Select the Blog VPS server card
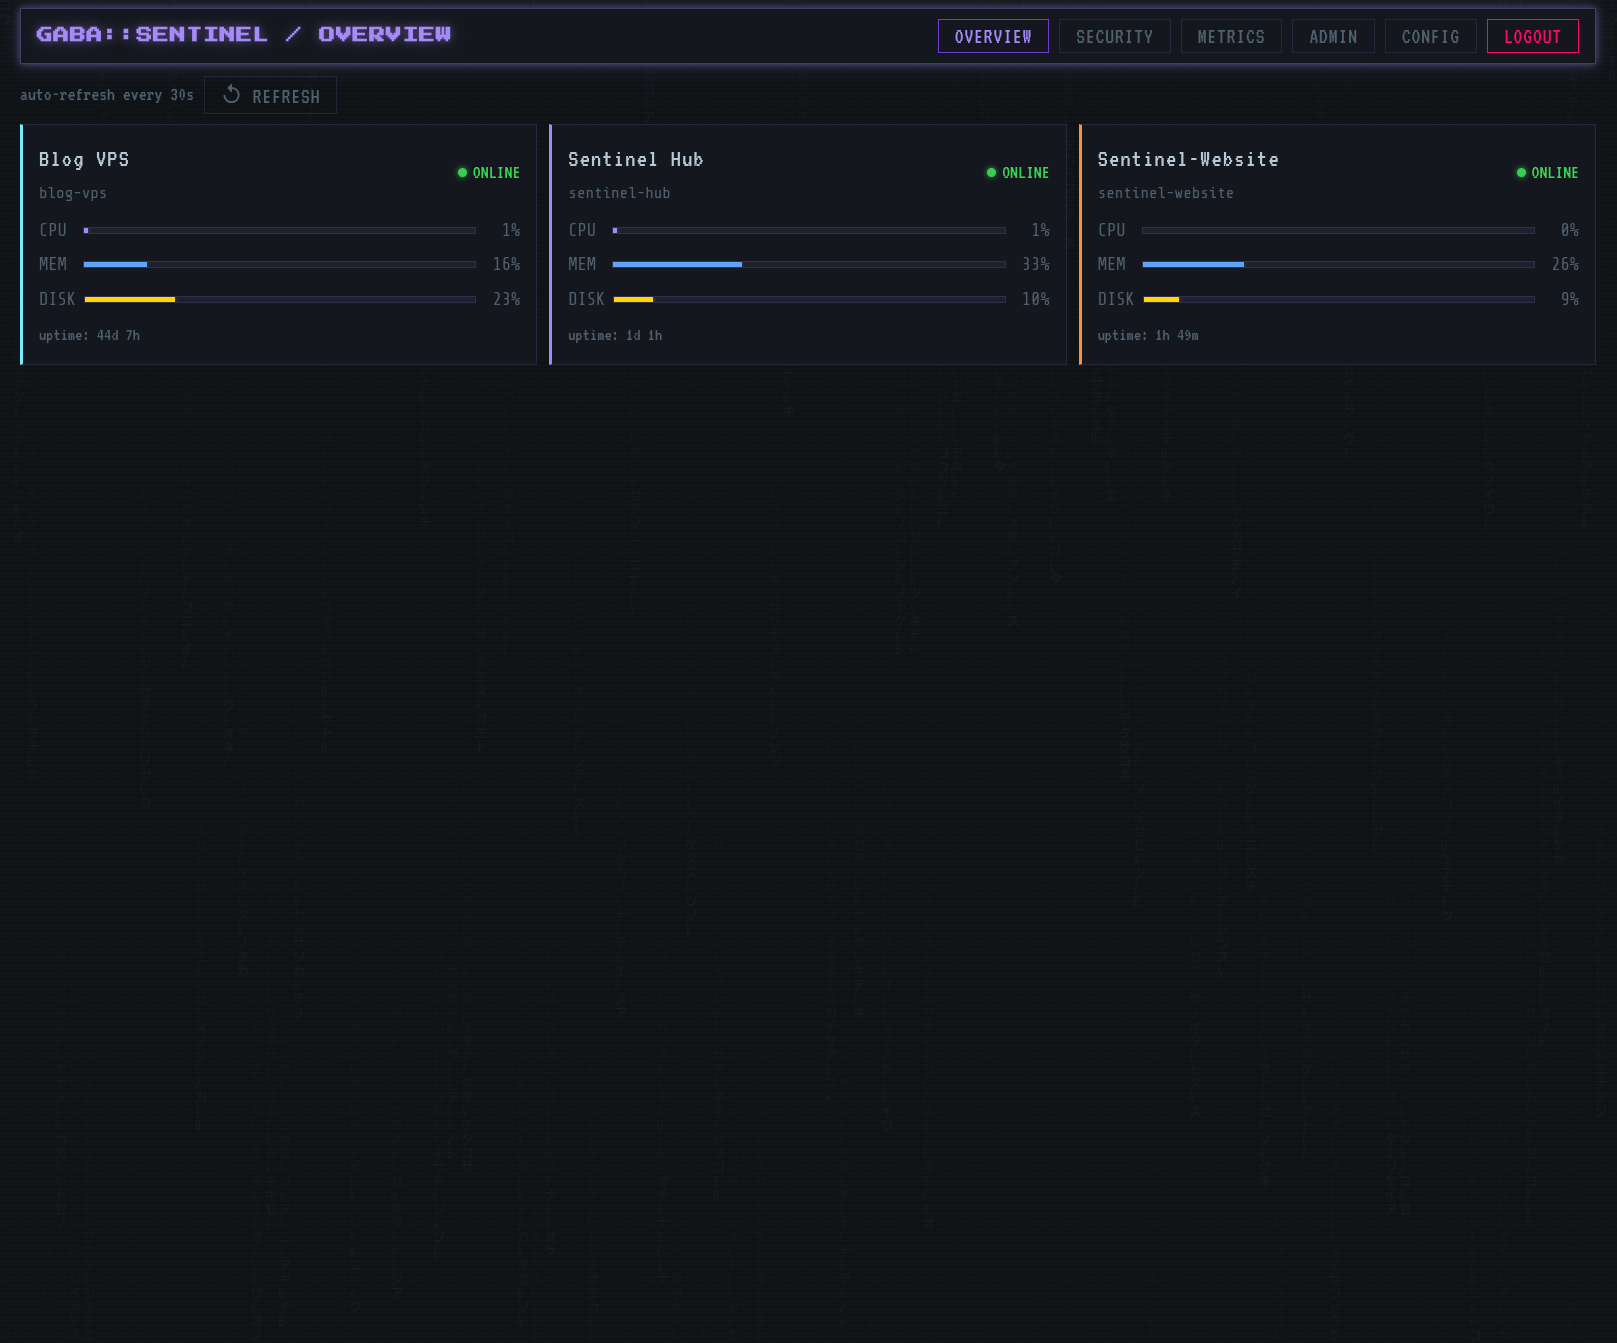 [278, 245]
